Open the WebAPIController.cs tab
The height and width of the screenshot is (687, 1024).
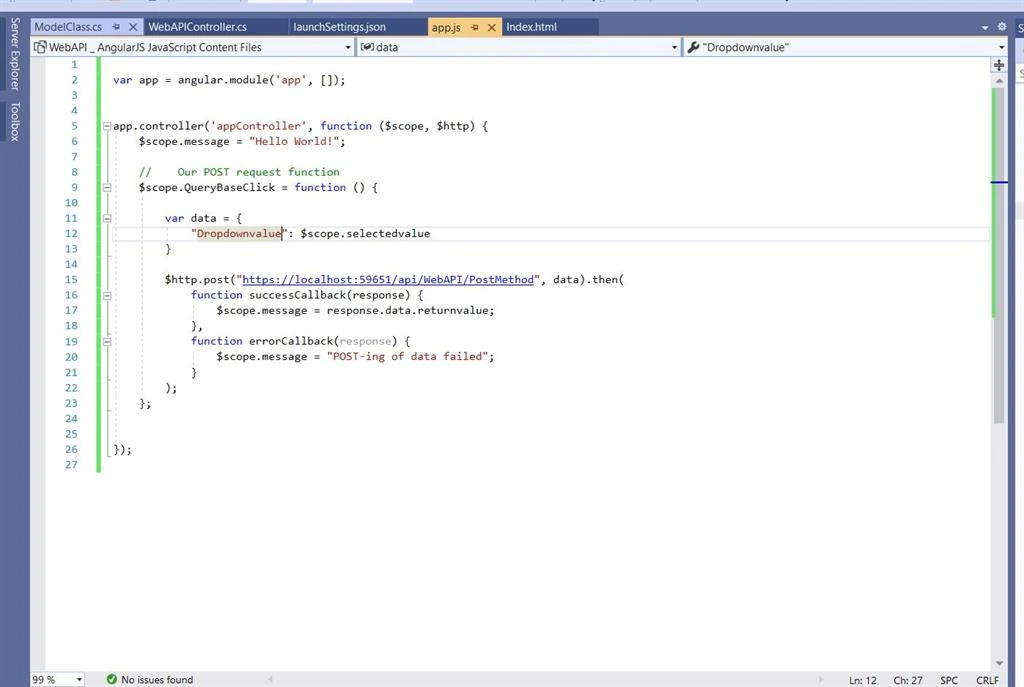(197, 27)
